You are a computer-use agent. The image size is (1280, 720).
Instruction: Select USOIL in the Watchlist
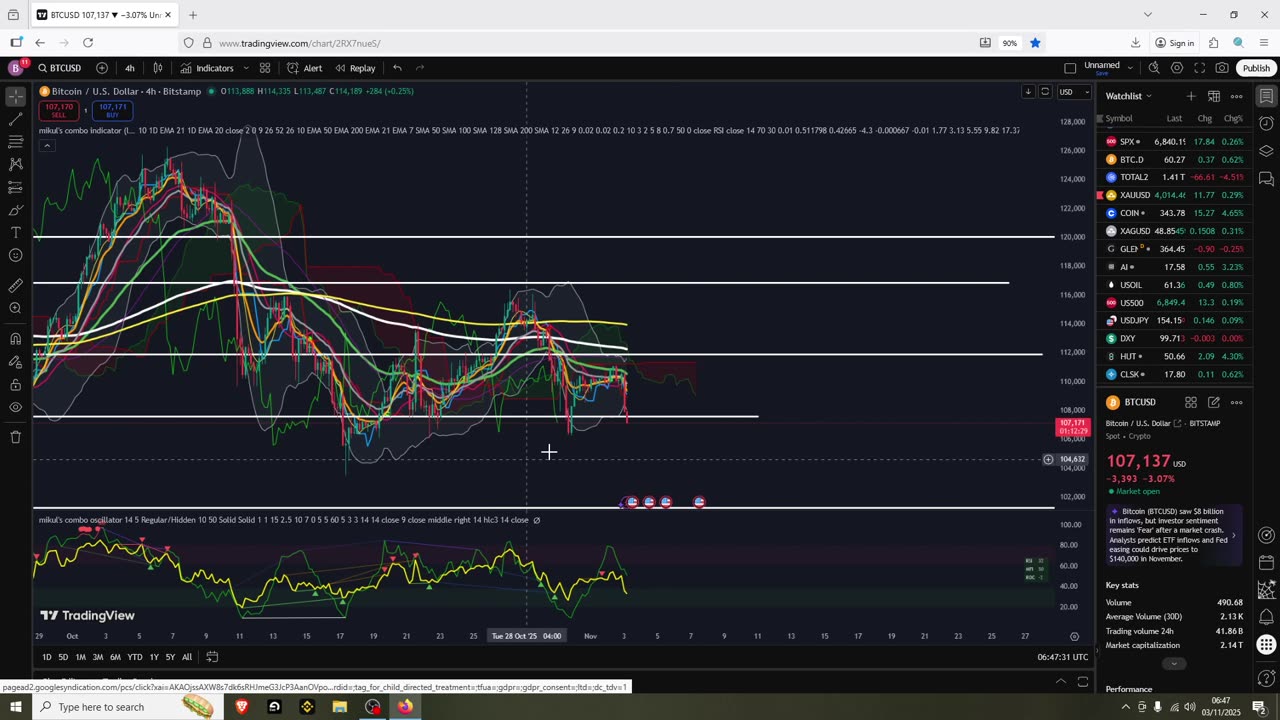click(x=1174, y=285)
